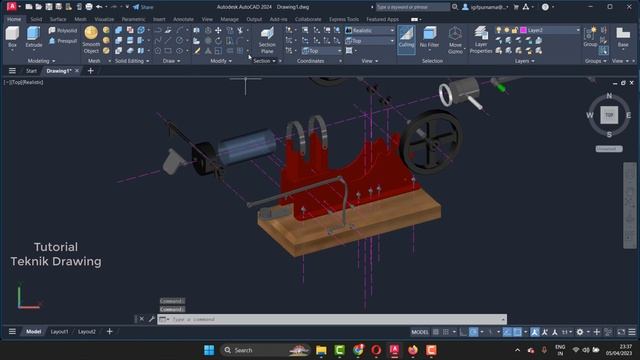Add a new layout with the plus button
This screenshot has width=640, height=360.
(x=109, y=332)
